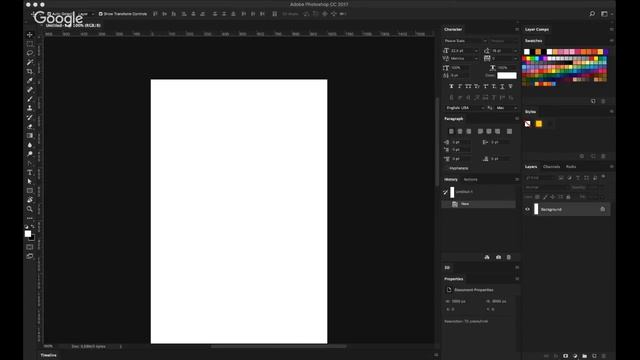Select the Blur tool
The image size is (640, 360).
[30, 145]
